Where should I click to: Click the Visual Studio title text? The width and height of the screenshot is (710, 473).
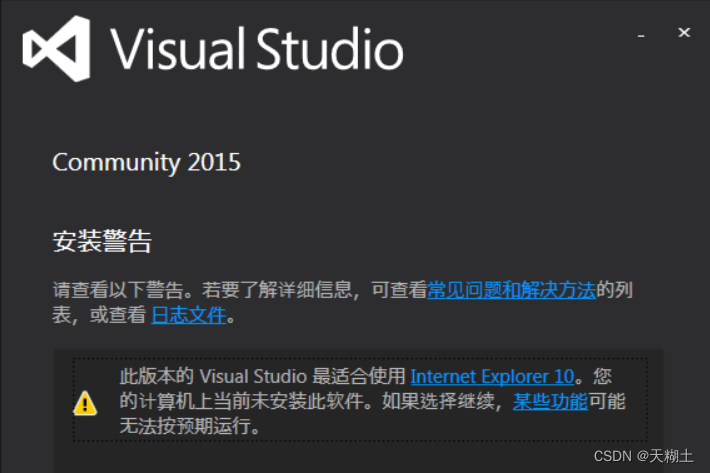[257, 49]
